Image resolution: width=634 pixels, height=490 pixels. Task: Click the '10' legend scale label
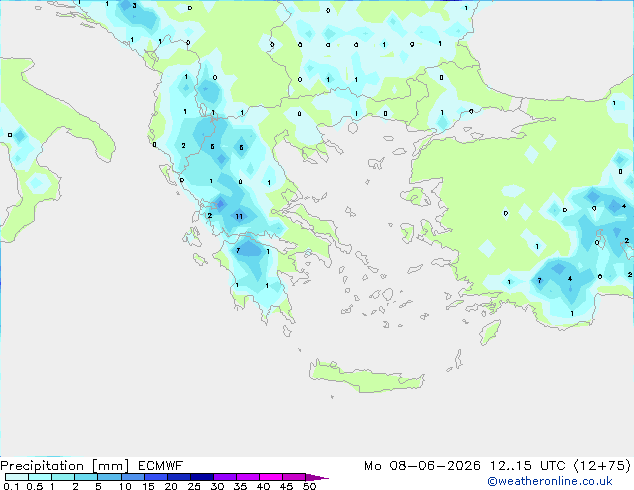[x=125, y=486]
